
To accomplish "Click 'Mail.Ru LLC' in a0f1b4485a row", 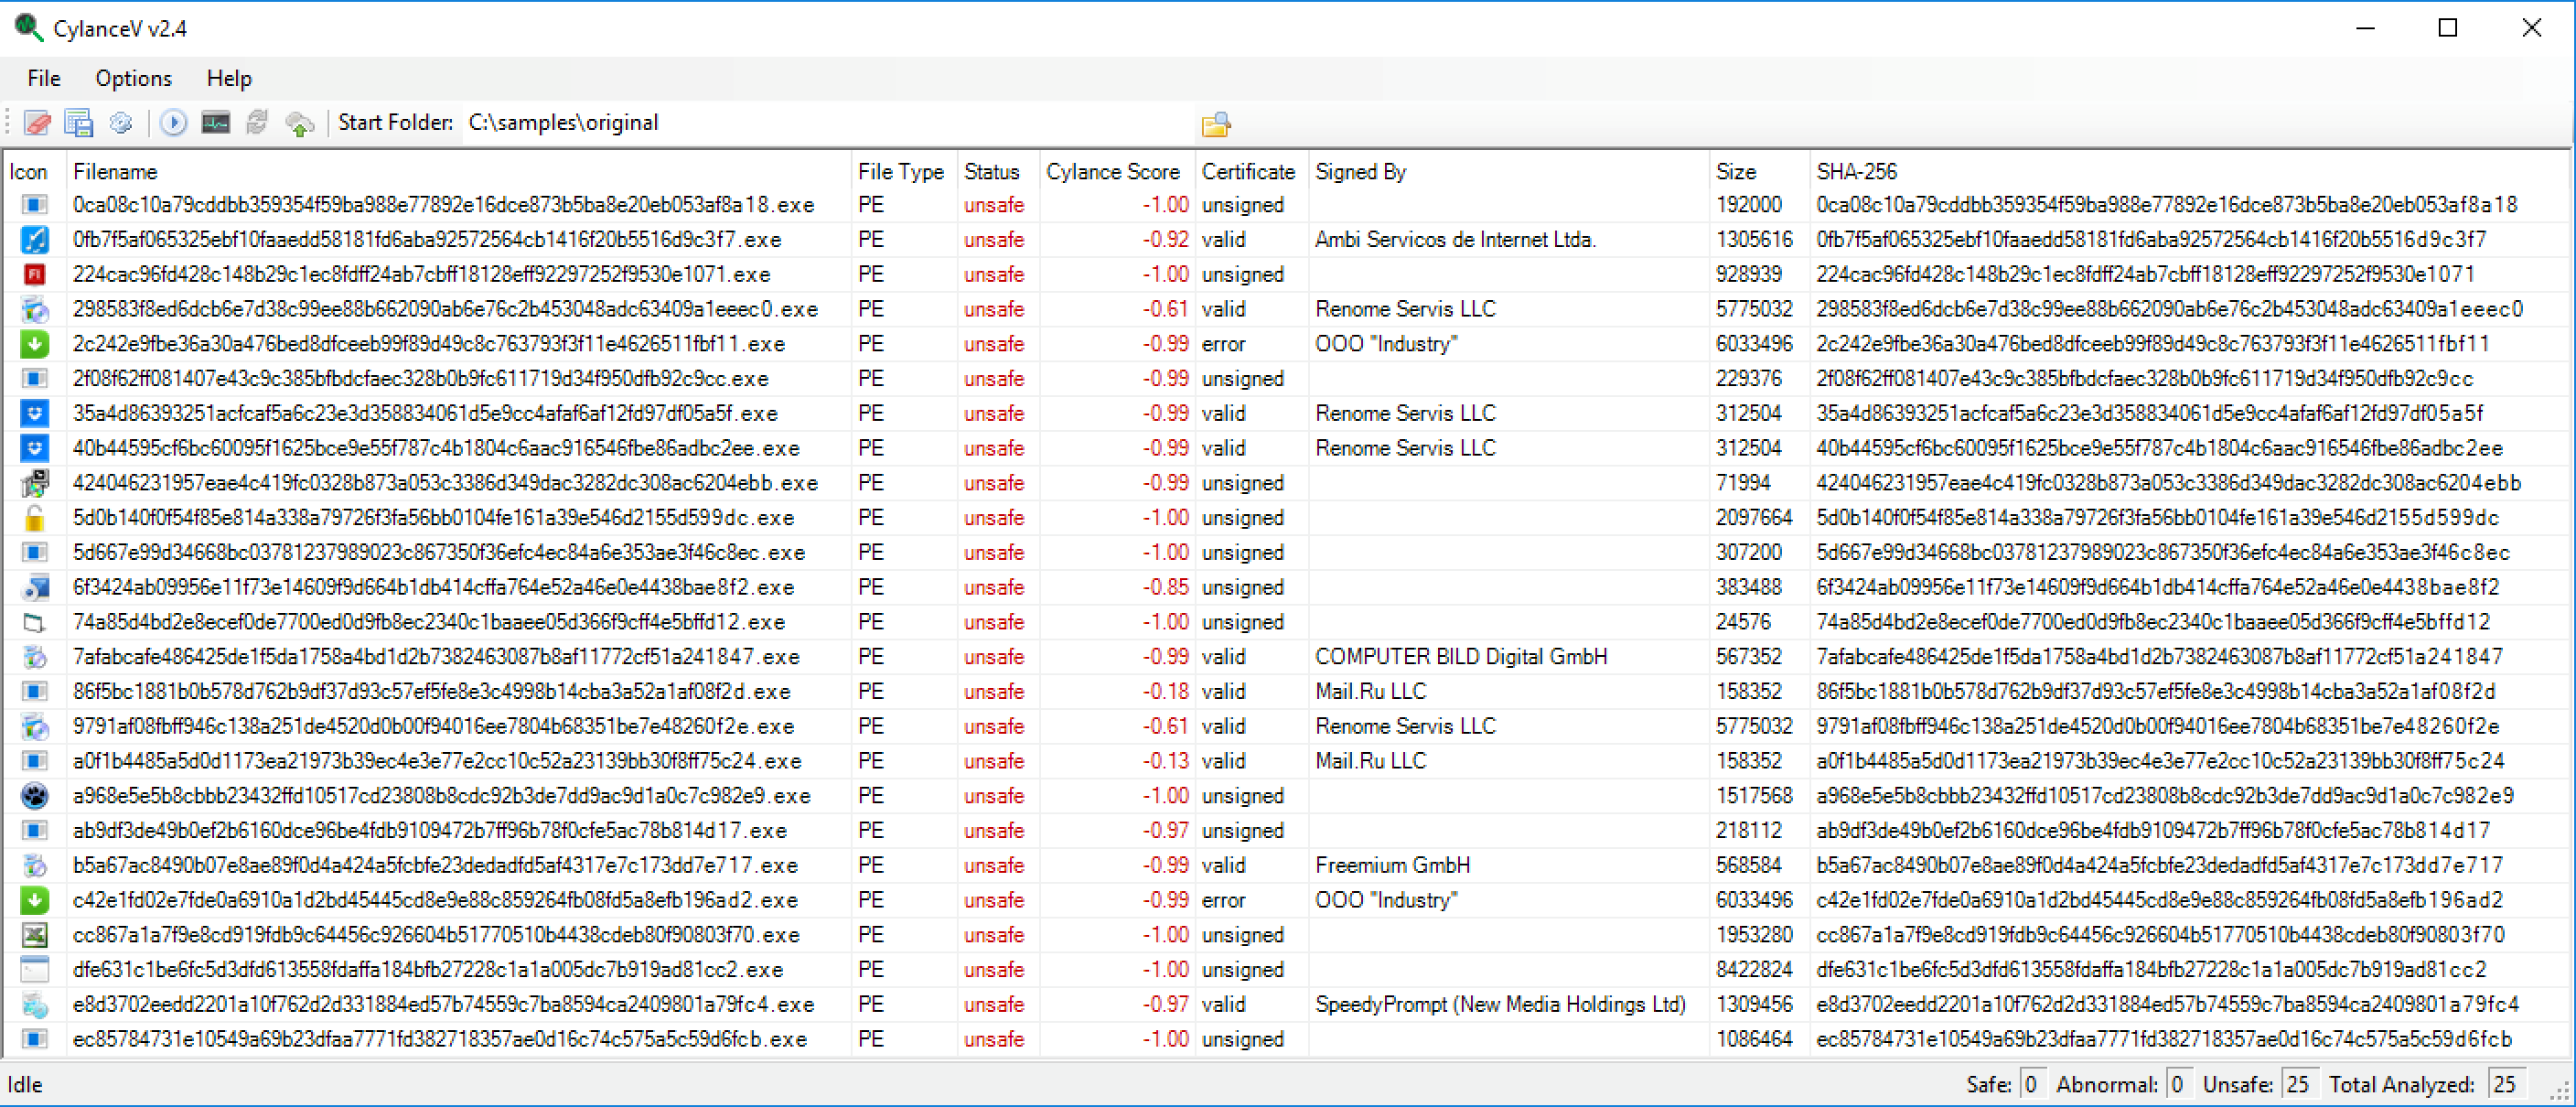I will click(x=1370, y=761).
